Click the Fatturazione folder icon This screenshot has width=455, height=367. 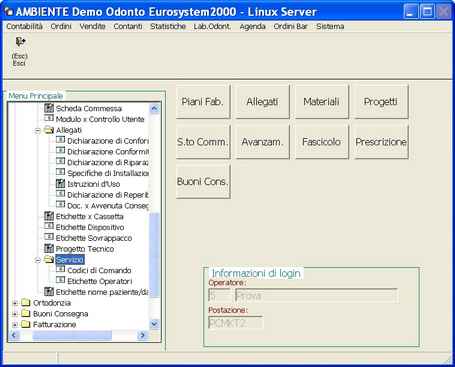(x=26, y=324)
